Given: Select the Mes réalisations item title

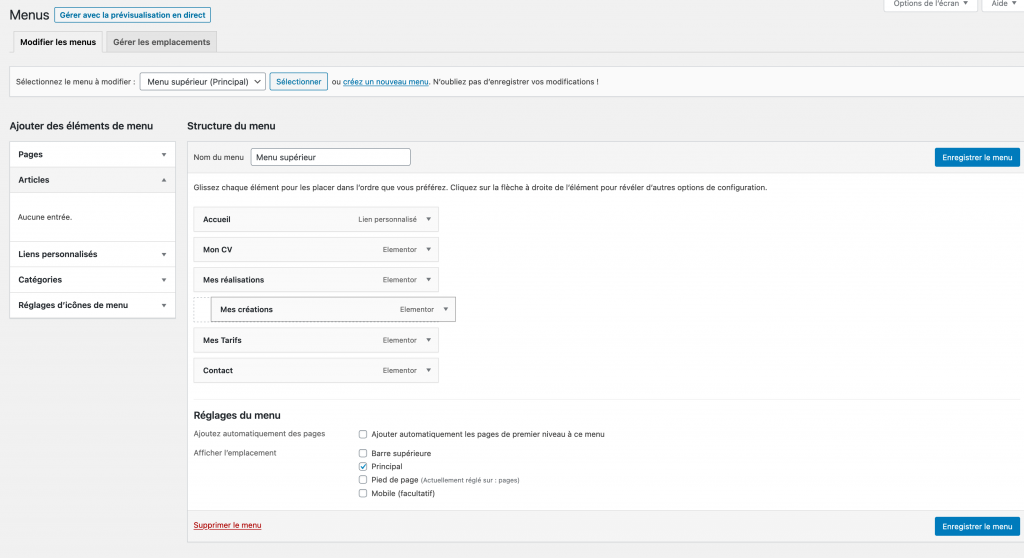Looking at the screenshot, I should pos(234,280).
